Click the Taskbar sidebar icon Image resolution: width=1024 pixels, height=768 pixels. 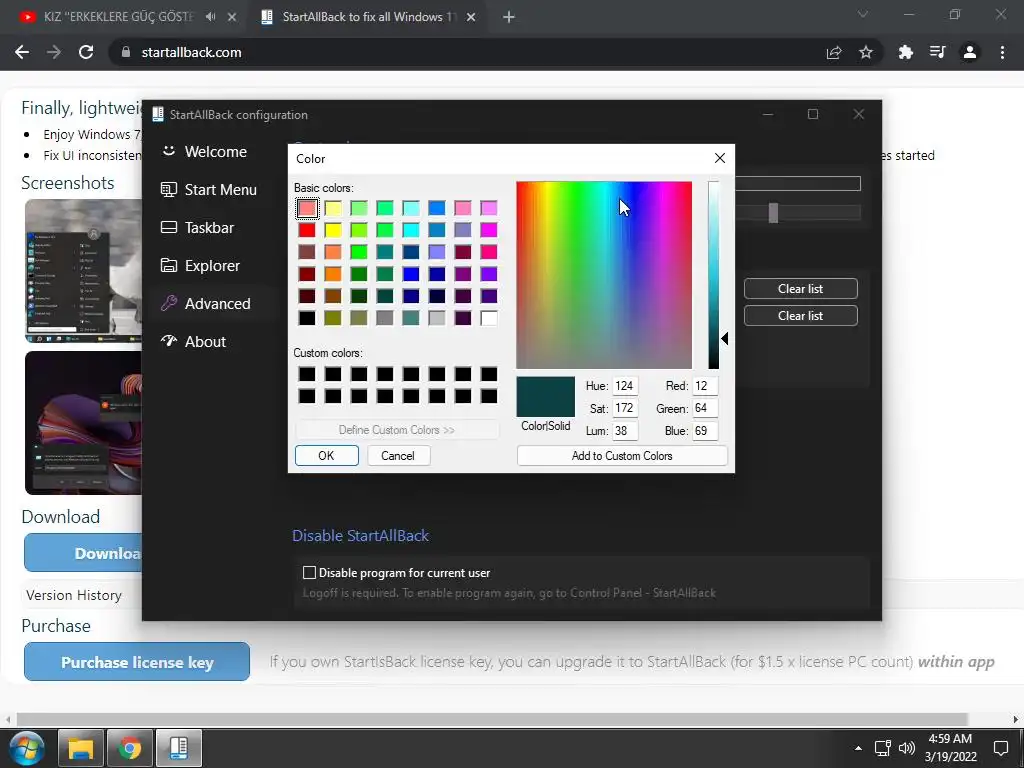168,227
